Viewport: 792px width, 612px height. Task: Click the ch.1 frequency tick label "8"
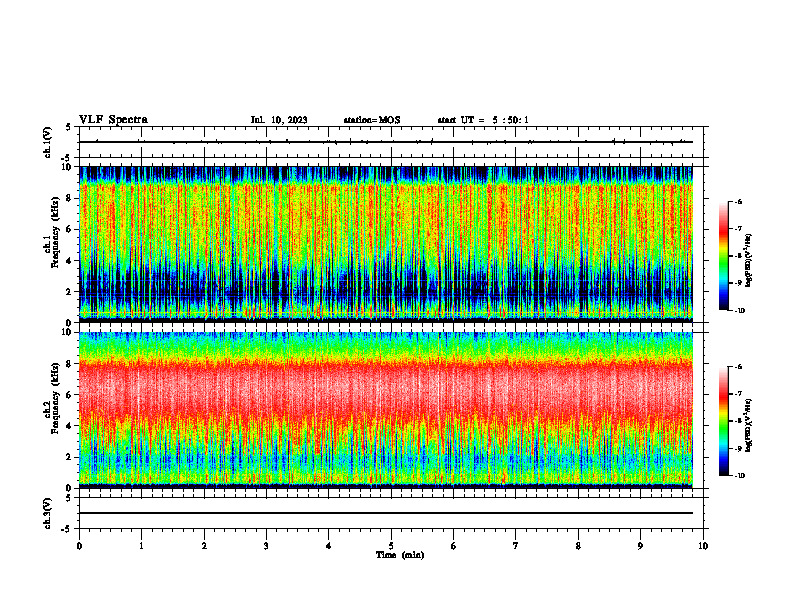point(70,198)
